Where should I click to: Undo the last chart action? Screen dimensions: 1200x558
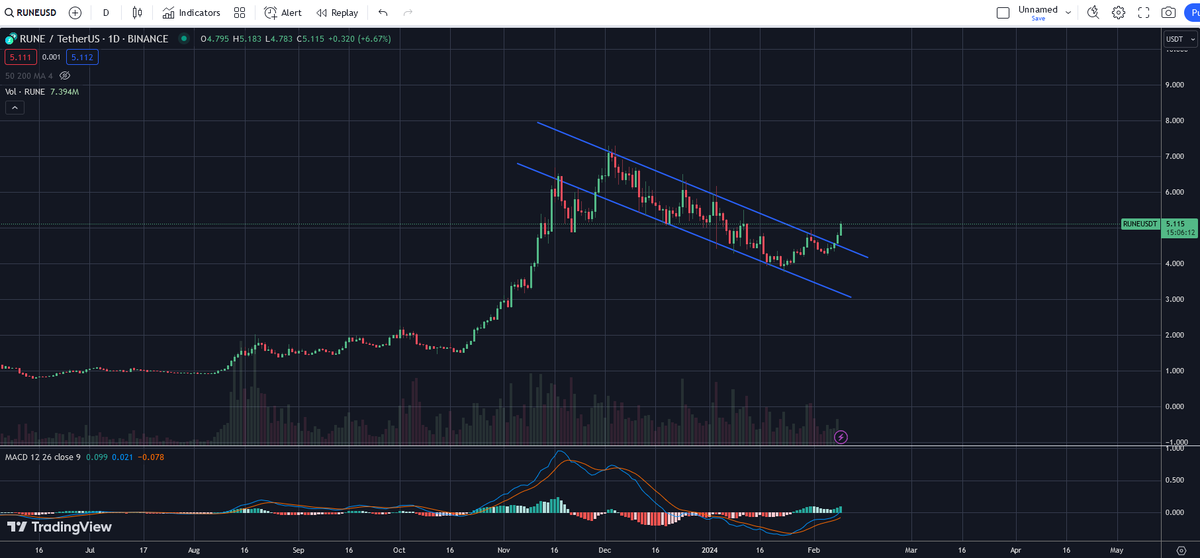(x=383, y=13)
